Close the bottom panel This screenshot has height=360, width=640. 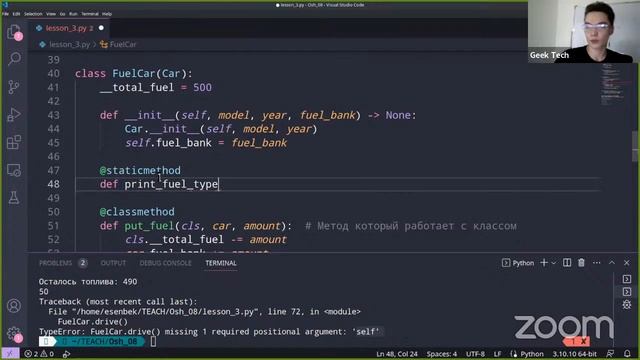pyautogui.click(x=627, y=263)
